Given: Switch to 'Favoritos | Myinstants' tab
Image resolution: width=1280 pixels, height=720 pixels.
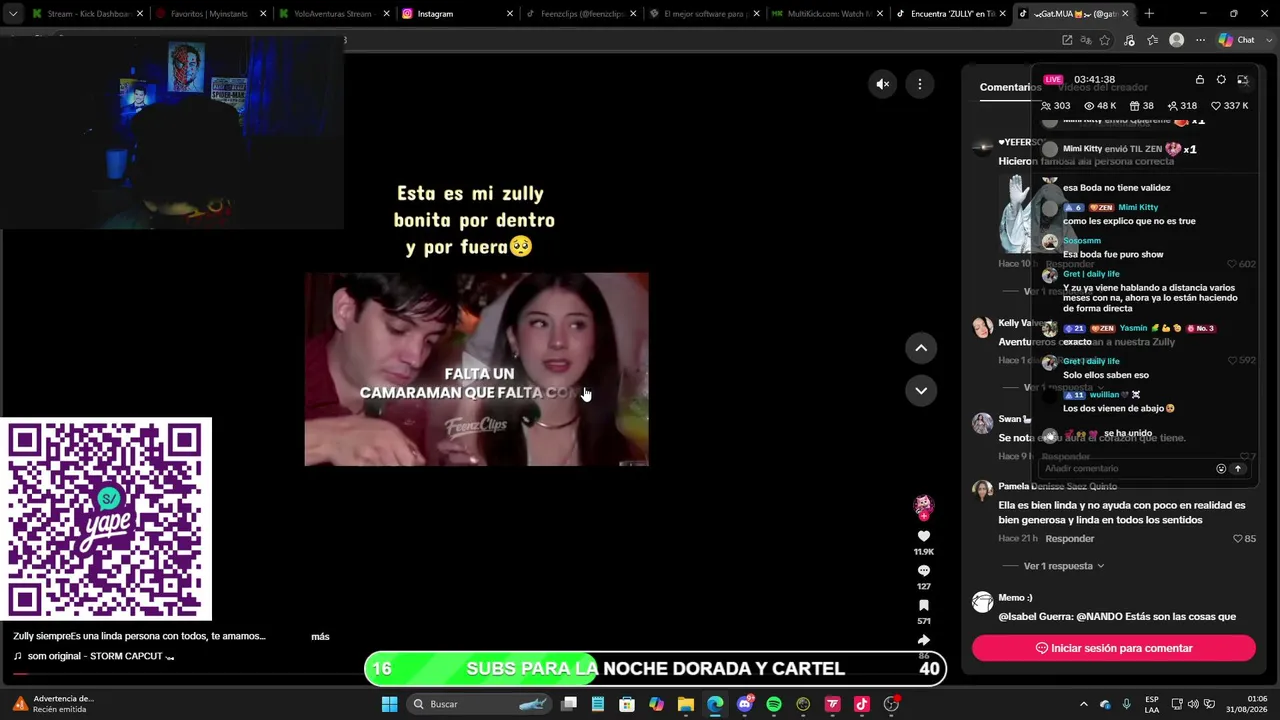Looking at the screenshot, I should [211, 14].
